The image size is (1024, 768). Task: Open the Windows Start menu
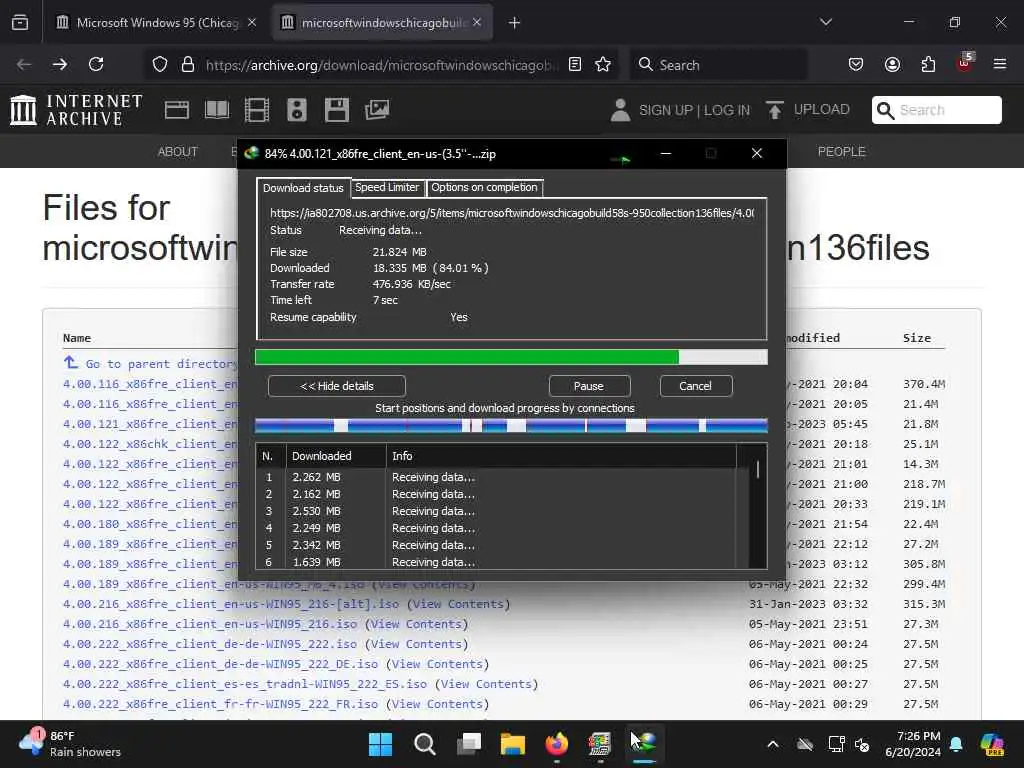[x=381, y=744]
